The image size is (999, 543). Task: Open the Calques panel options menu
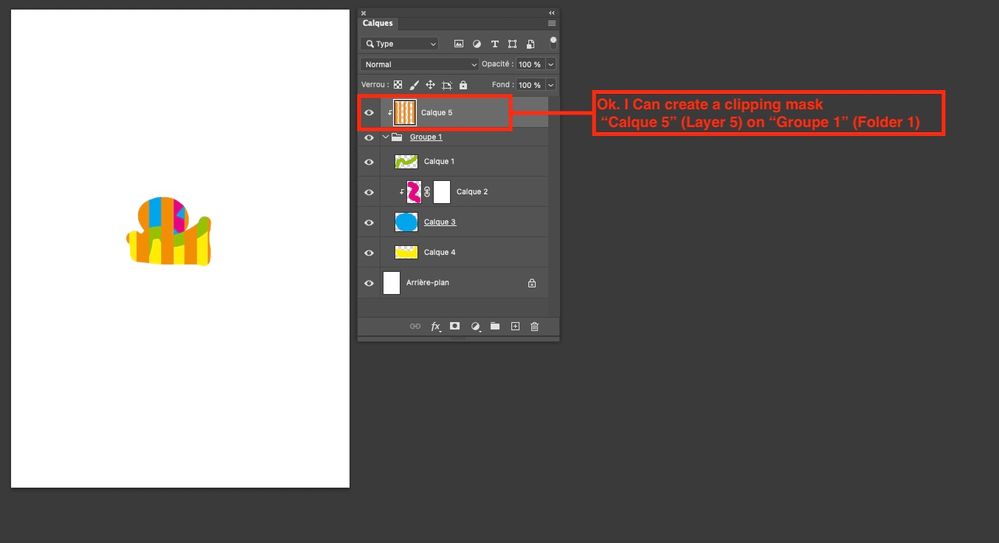click(x=552, y=24)
